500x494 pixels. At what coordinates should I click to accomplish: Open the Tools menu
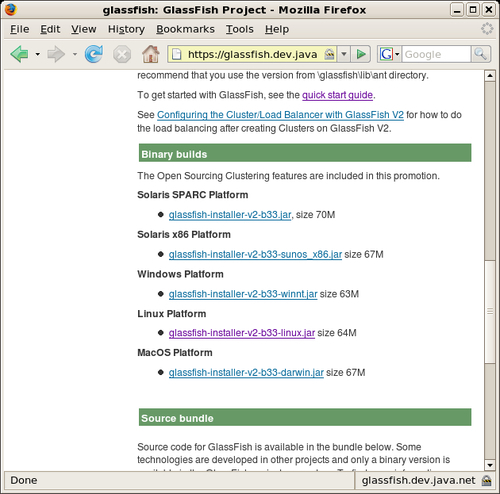pyautogui.click(x=240, y=29)
